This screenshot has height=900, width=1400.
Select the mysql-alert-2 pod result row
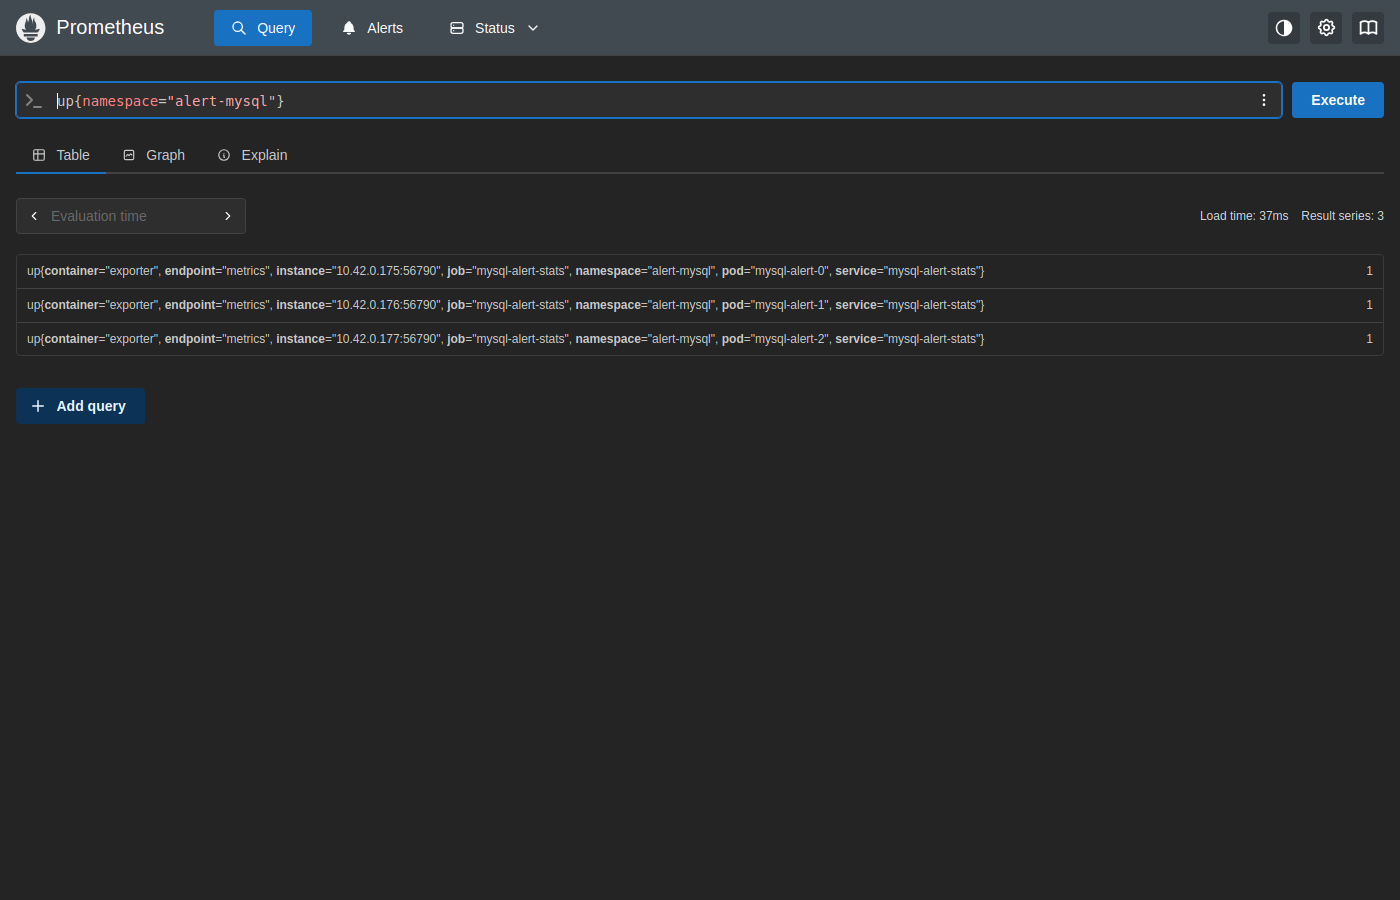click(700, 339)
